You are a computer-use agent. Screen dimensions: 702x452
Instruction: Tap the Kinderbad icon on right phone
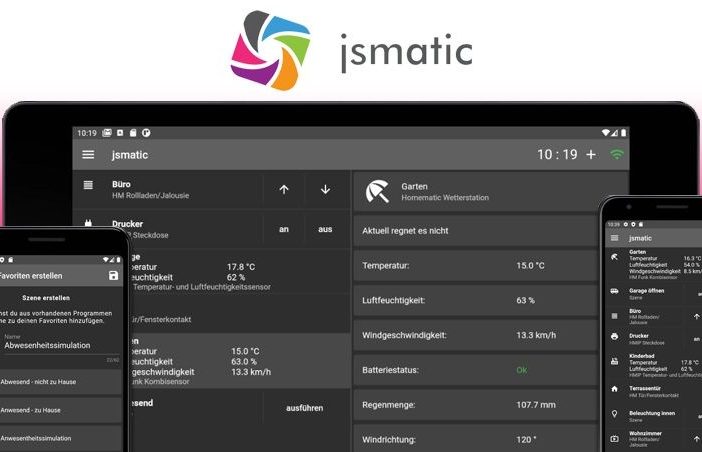click(x=614, y=361)
